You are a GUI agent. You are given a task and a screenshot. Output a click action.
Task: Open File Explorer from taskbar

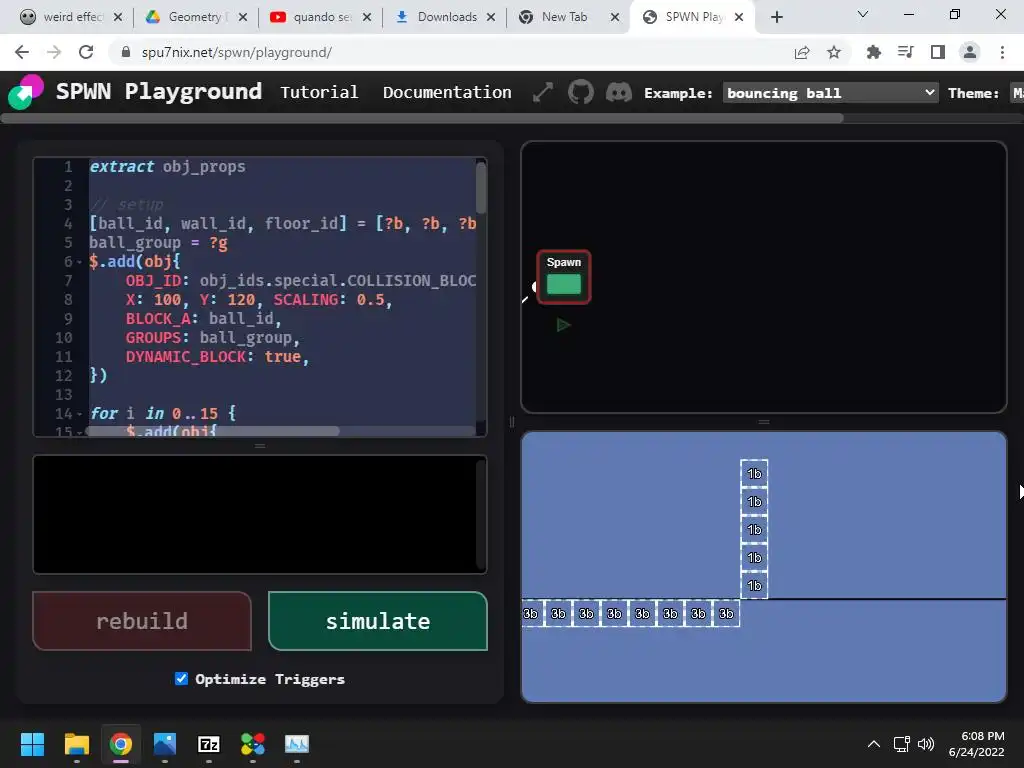tap(76, 744)
